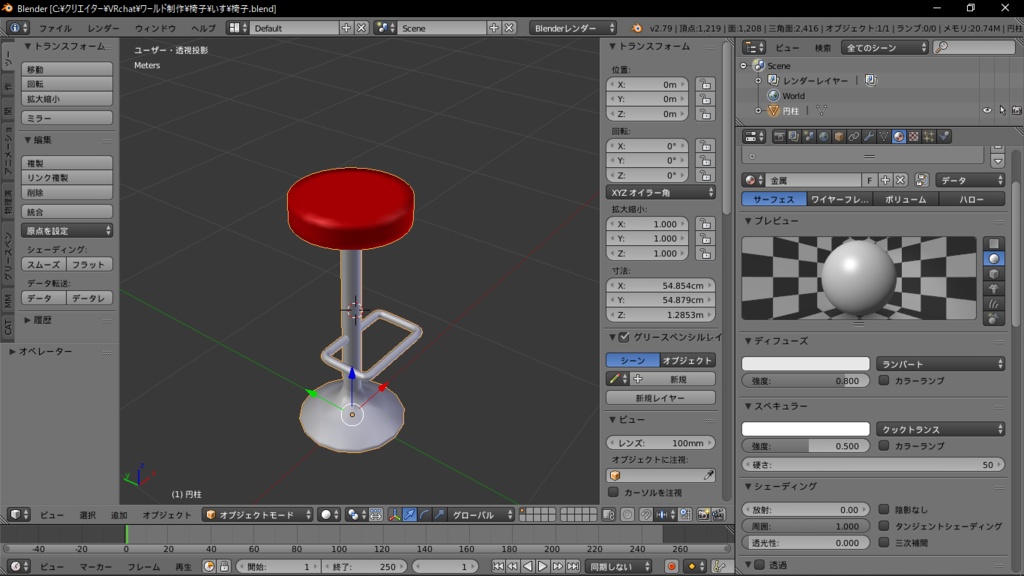The width and height of the screenshot is (1024, 576).
Task: Open the Texture properties checker tab
Action: pos(914,136)
